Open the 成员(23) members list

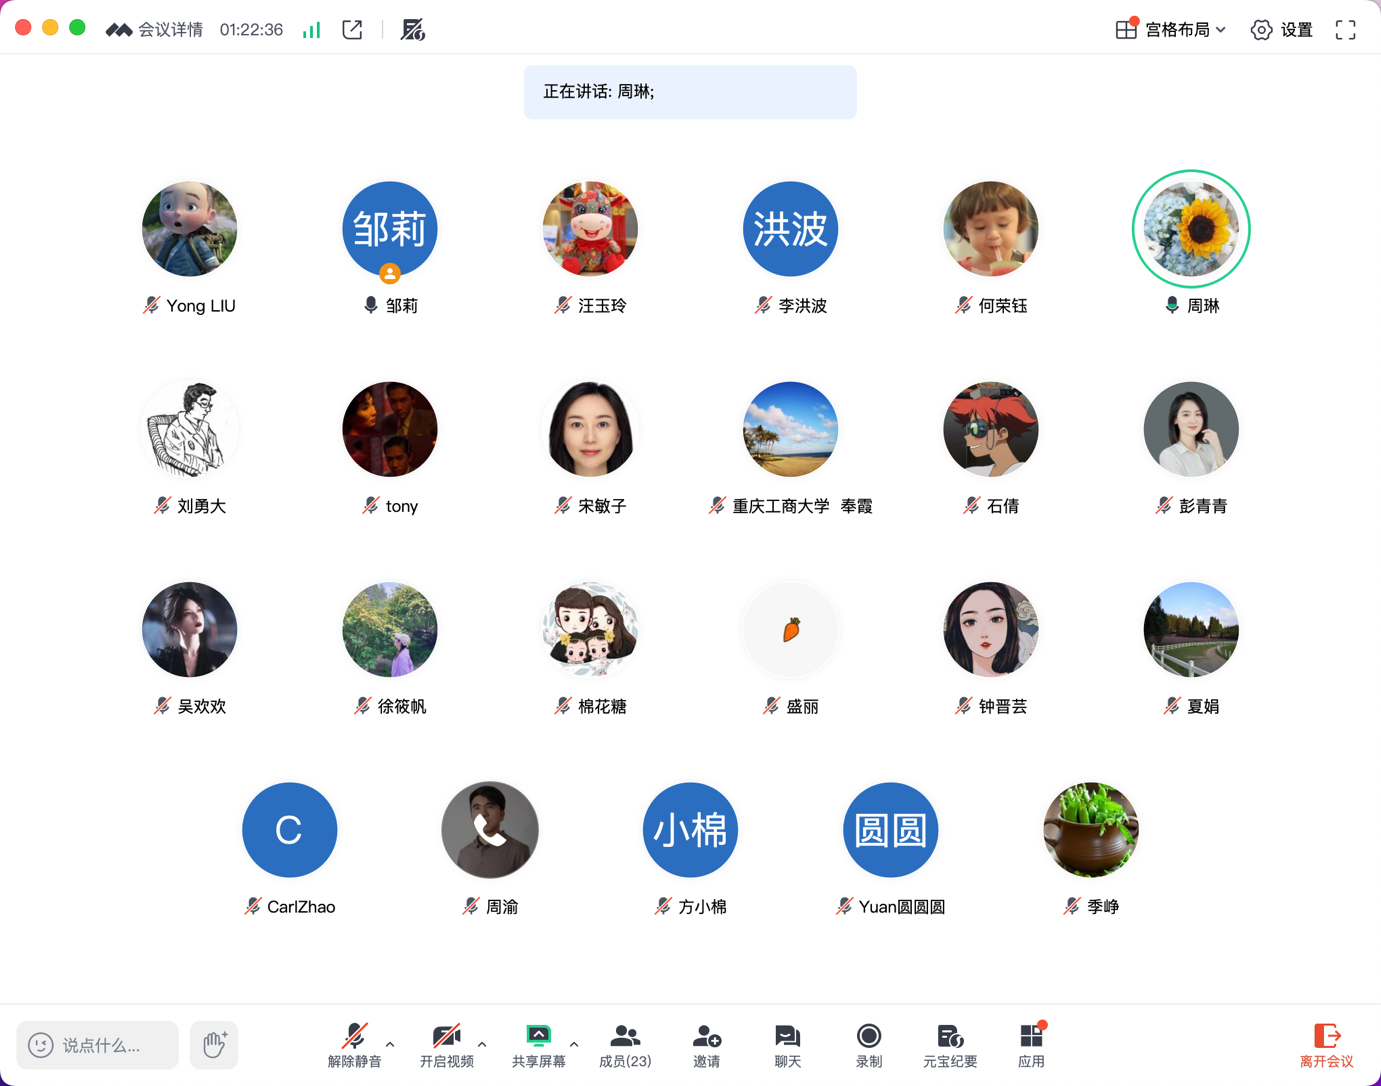625,1045
